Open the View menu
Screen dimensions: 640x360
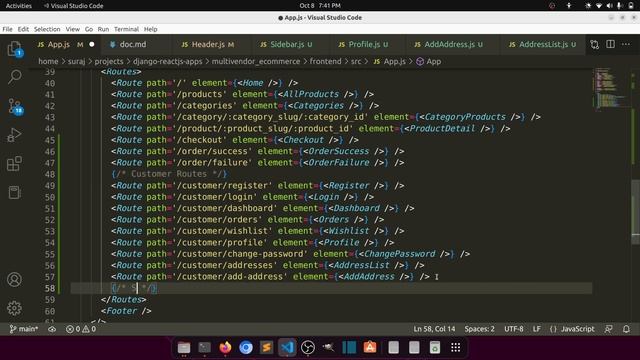click(73, 29)
